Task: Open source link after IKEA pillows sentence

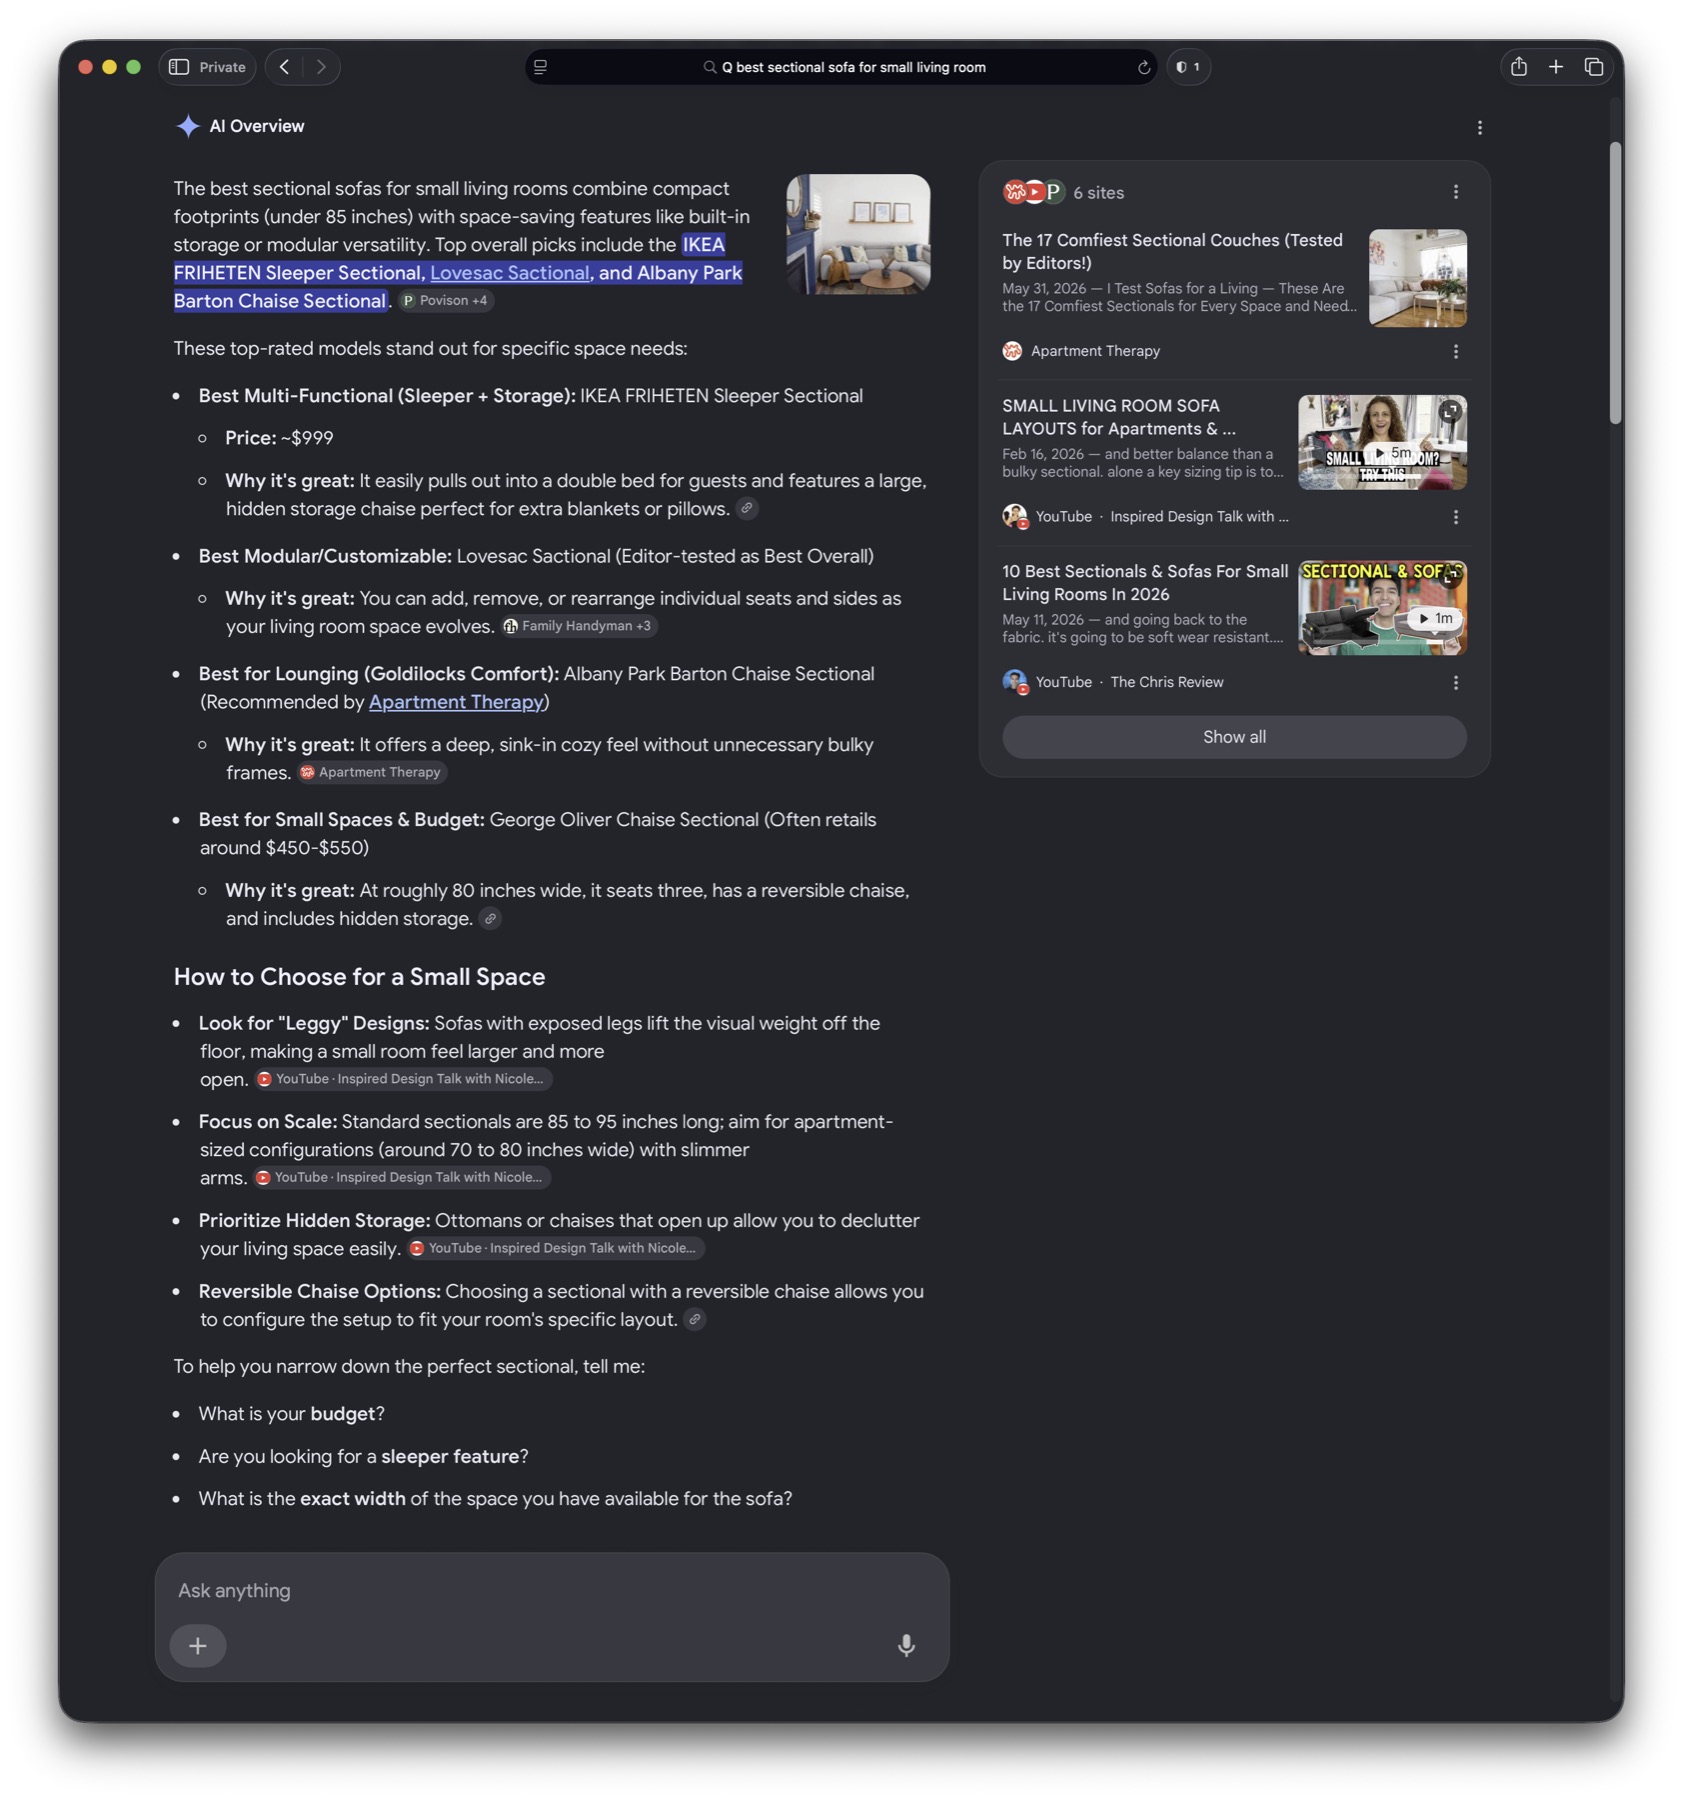Action: point(747,509)
